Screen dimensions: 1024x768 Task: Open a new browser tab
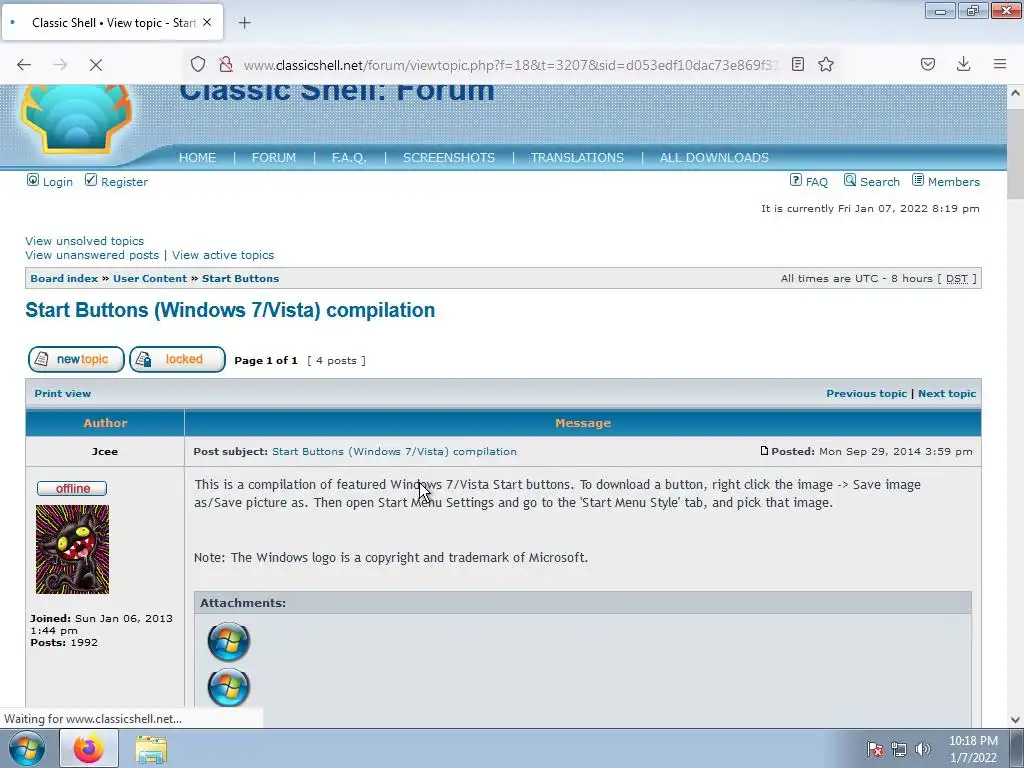coord(244,23)
